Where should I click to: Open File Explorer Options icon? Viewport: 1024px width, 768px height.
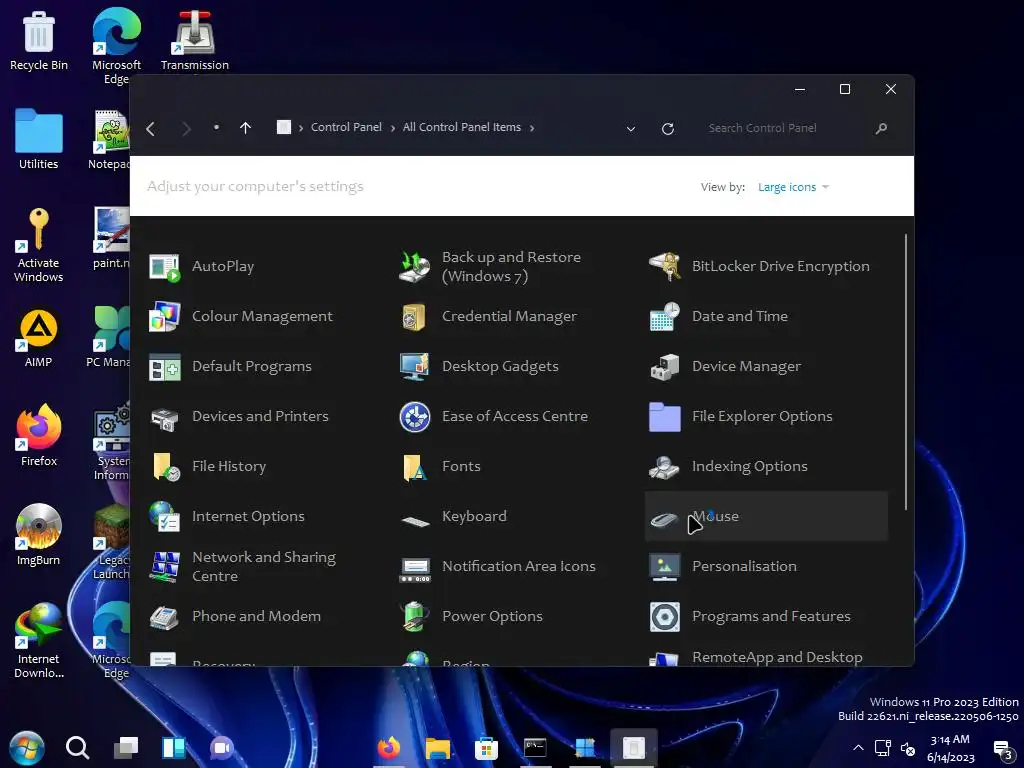click(665, 417)
